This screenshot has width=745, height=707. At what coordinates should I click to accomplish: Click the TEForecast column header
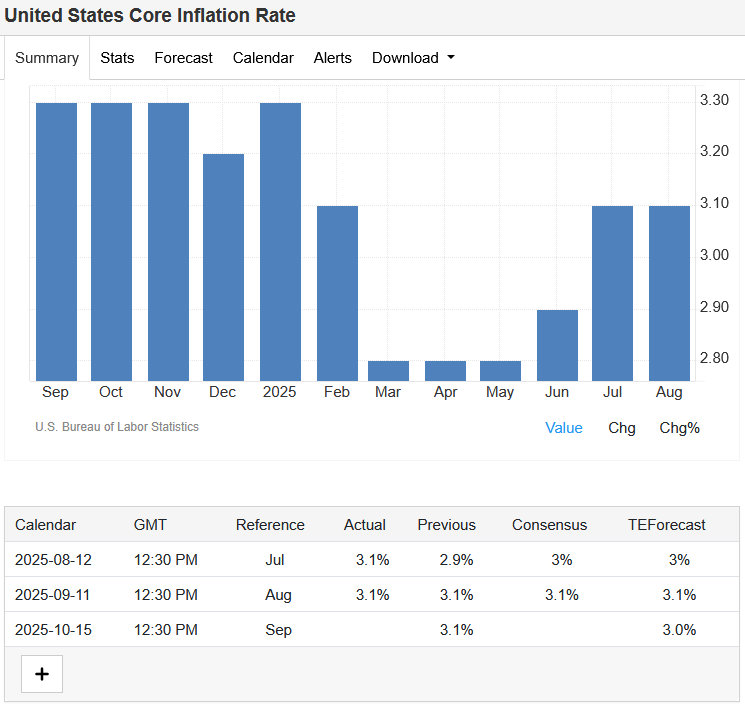click(x=666, y=525)
